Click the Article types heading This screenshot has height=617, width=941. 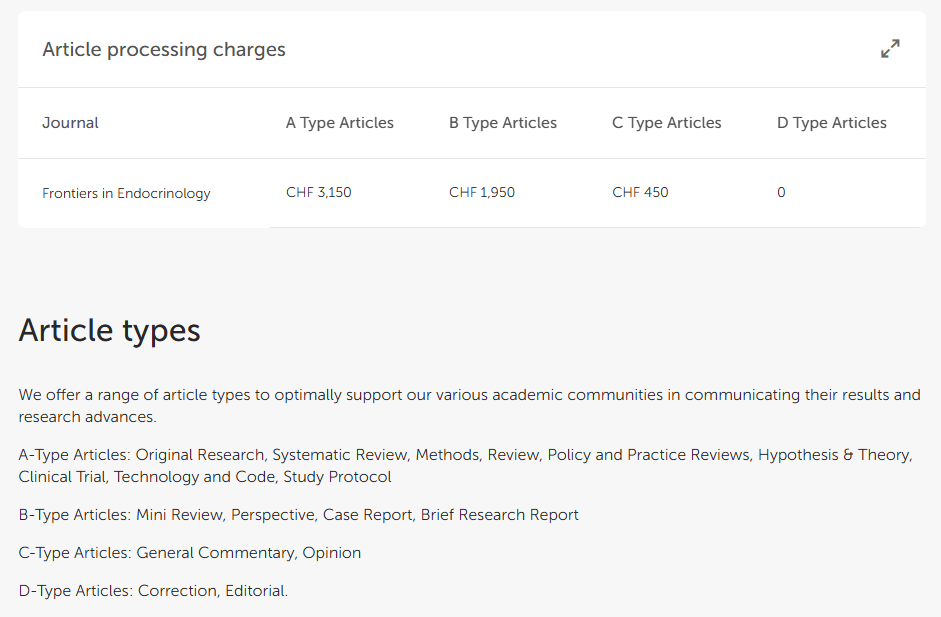[109, 331]
